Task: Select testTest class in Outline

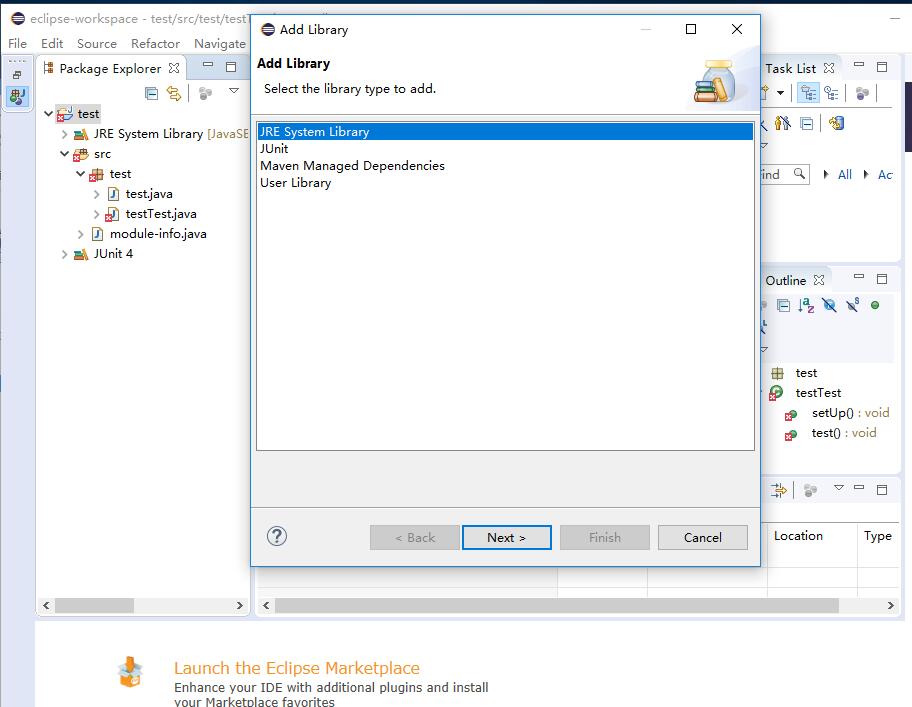Action: 818,393
